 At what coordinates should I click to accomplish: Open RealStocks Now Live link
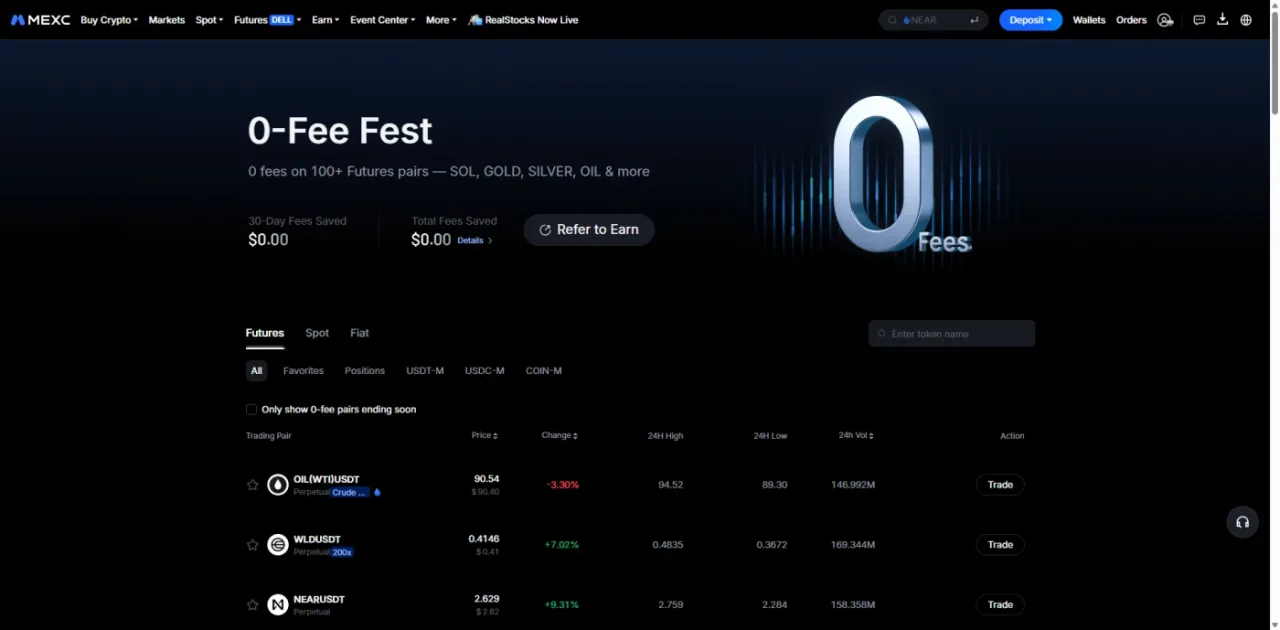tap(523, 20)
